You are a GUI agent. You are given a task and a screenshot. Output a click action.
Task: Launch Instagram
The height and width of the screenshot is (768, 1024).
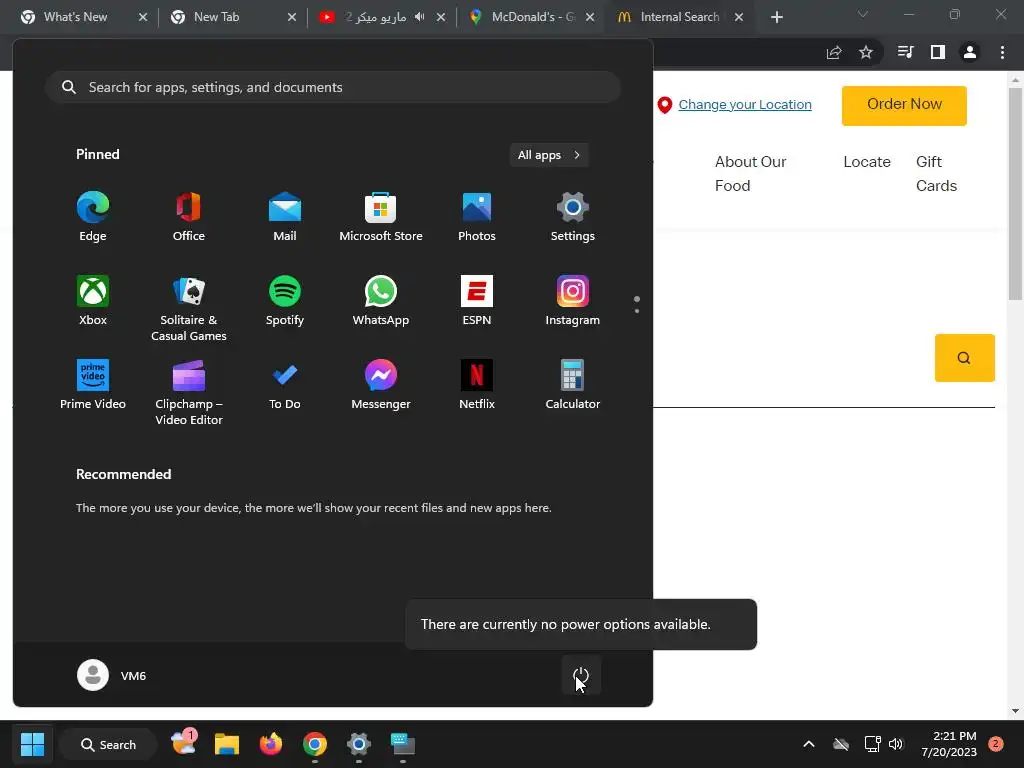[573, 300]
